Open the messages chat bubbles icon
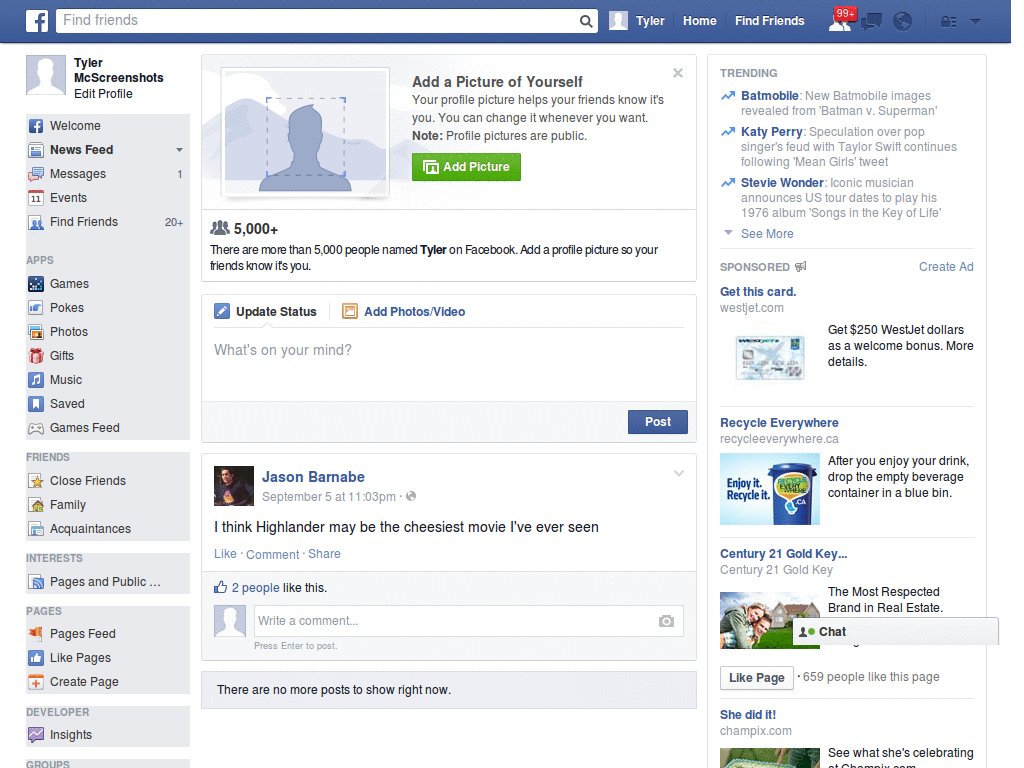 [x=871, y=22]
